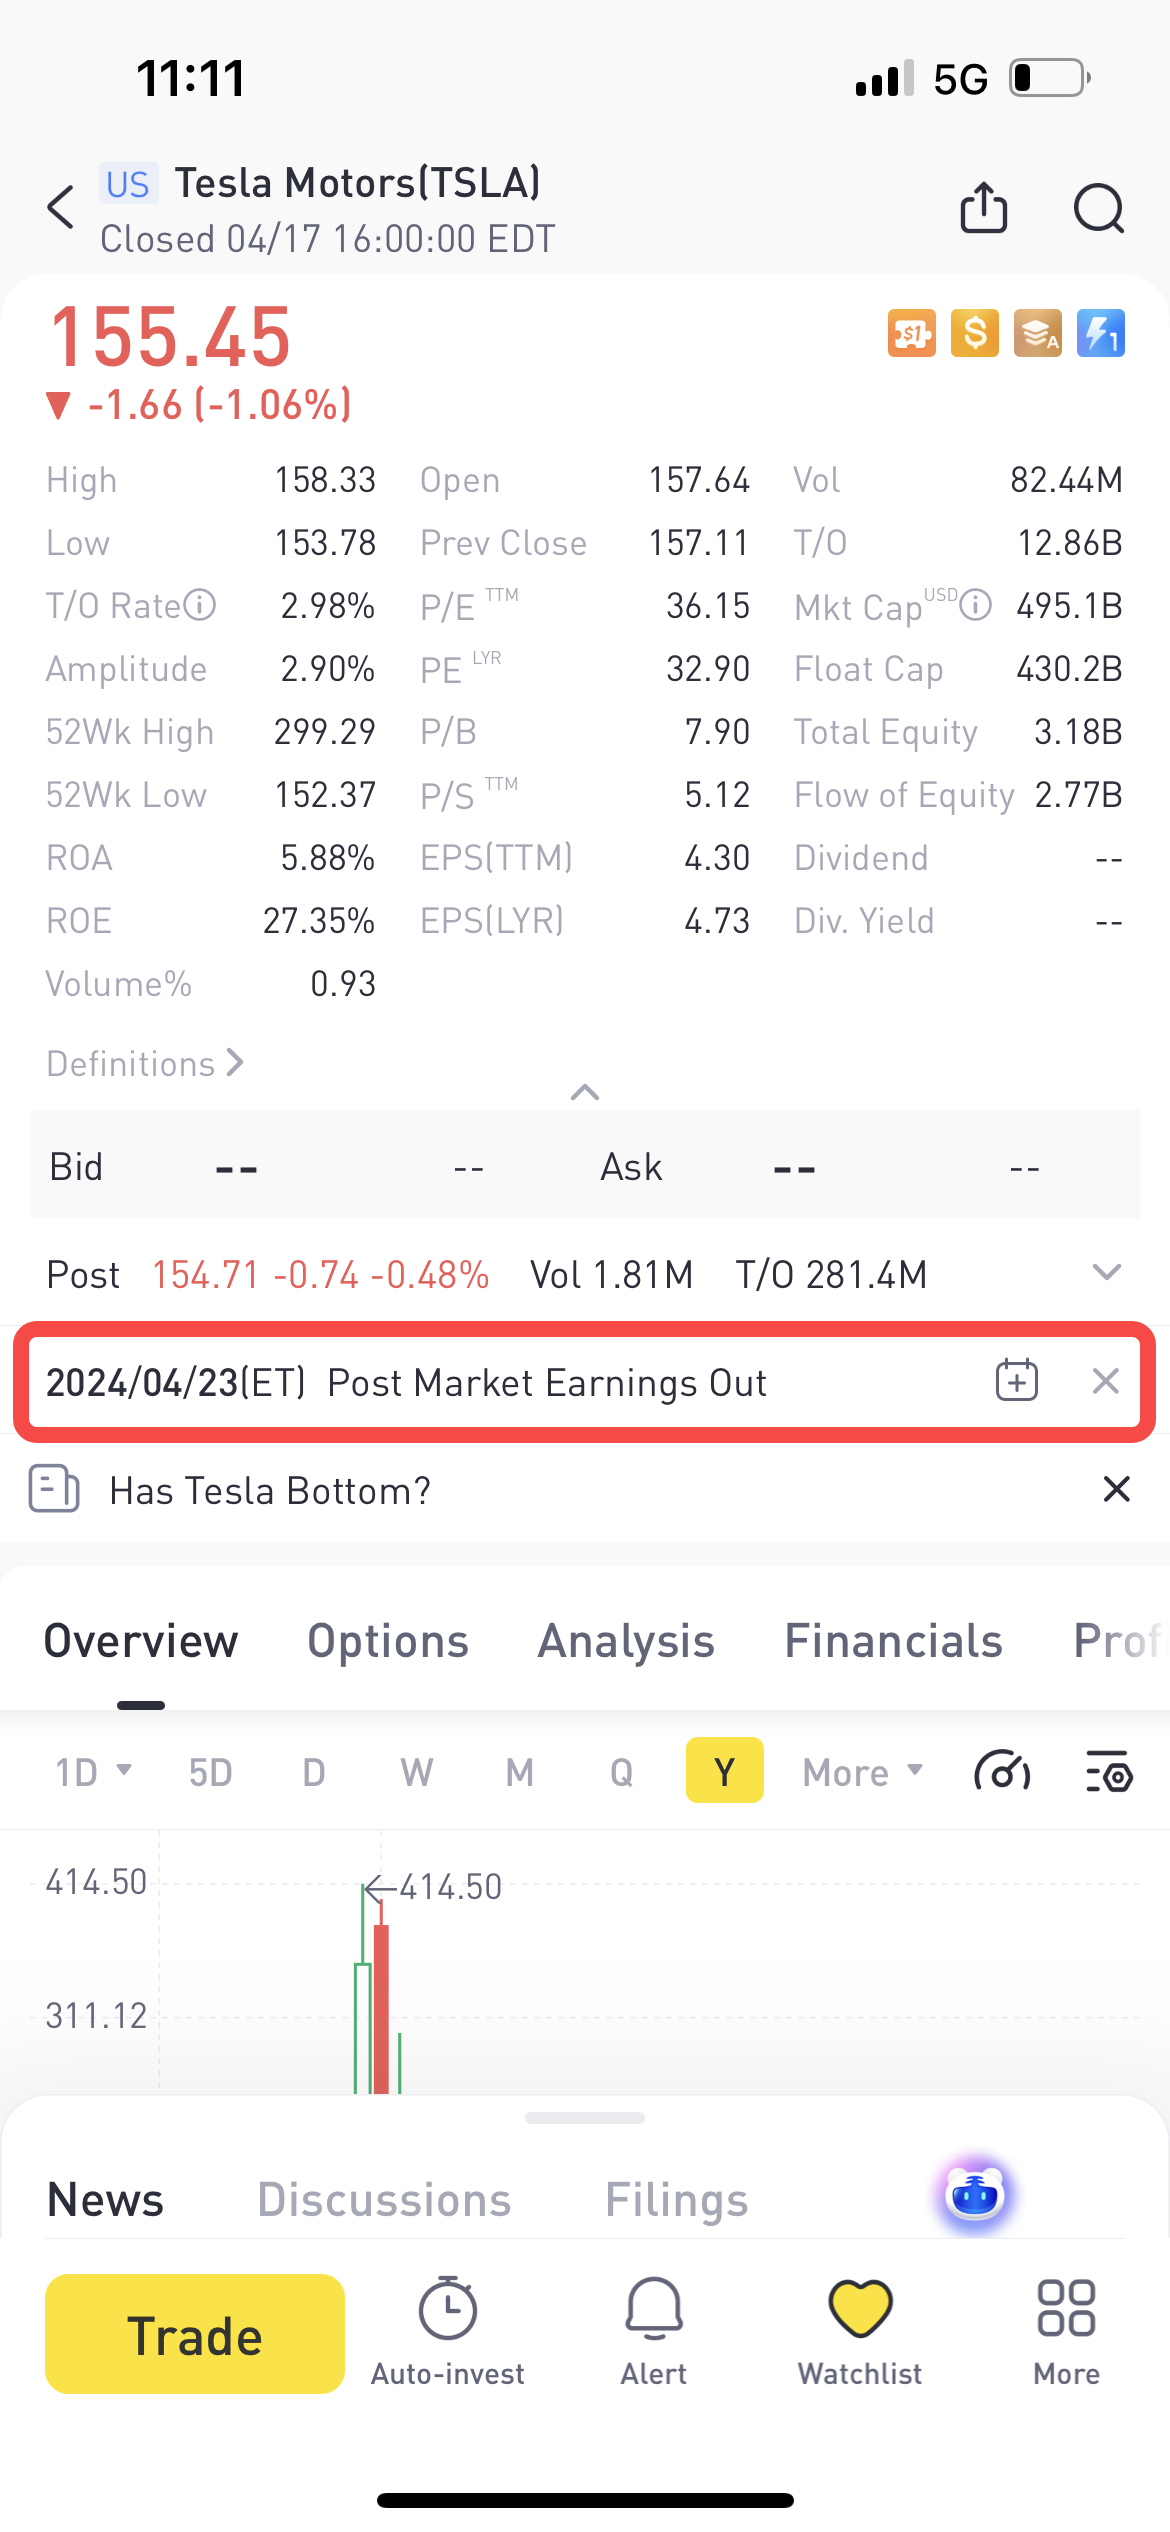The height and width of the screenshot is (2532, 1170).
Task: Tap the blue AI assistant robot icon
Action: coord(974,2196)
